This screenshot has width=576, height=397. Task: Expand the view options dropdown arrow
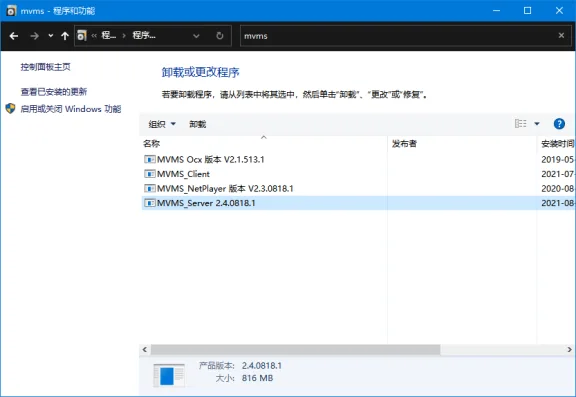click(537, 124)
